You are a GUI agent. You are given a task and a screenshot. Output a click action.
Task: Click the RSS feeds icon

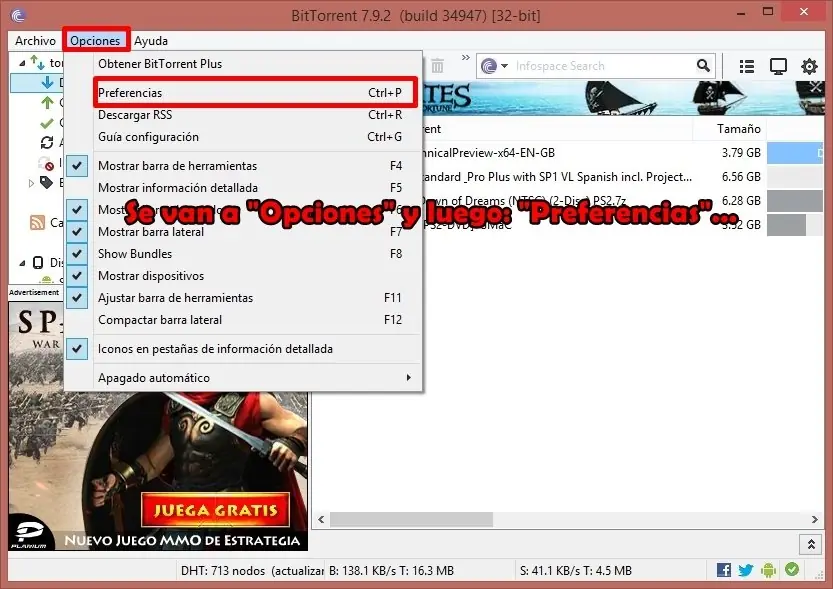click(x=37, y=223)
